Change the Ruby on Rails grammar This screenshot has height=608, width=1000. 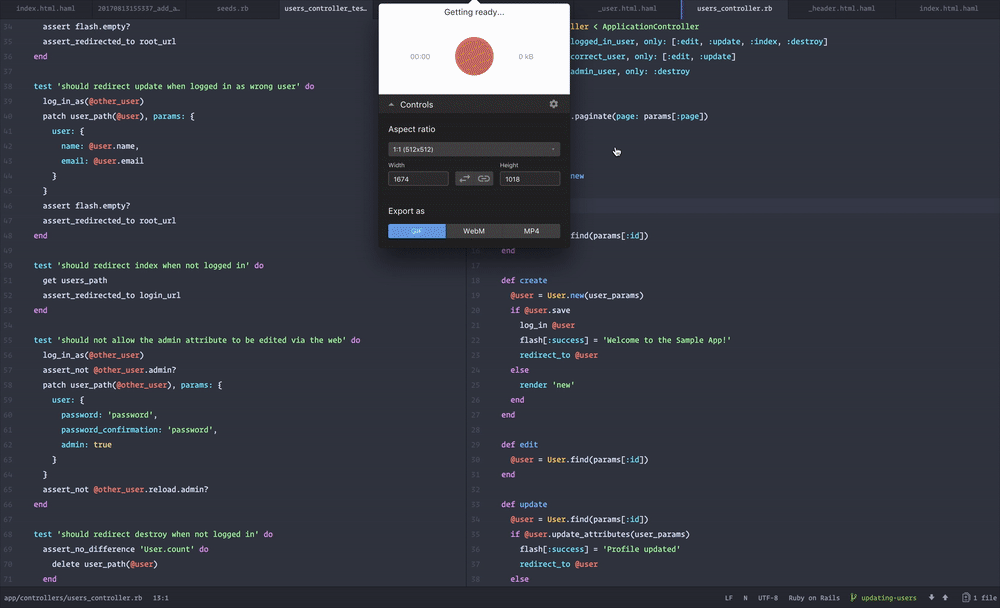[x=814, y=598]
